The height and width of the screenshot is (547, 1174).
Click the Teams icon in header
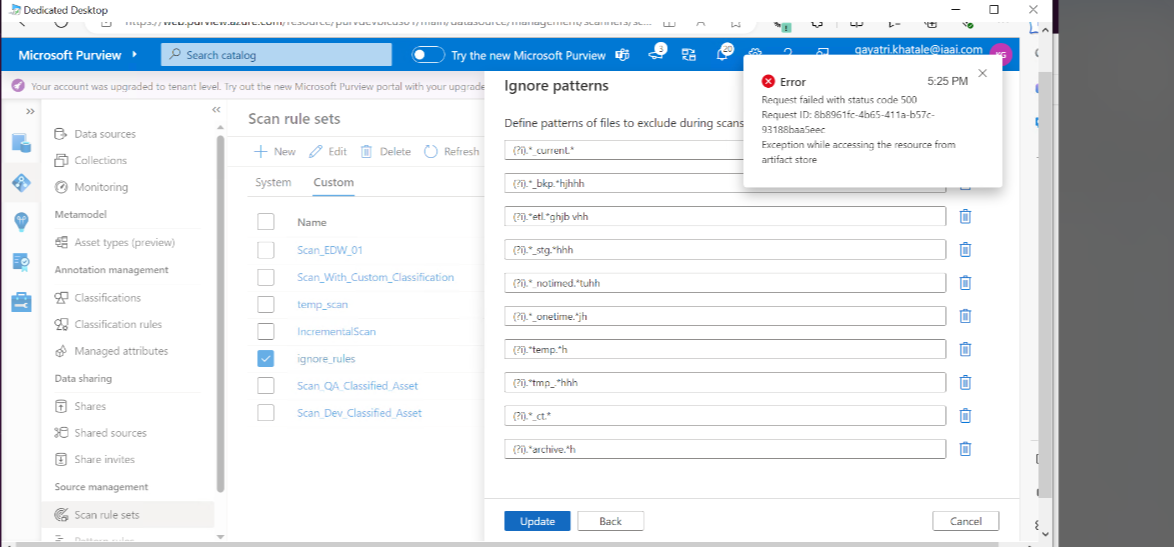pyautogui.click(x=621, y=55)
